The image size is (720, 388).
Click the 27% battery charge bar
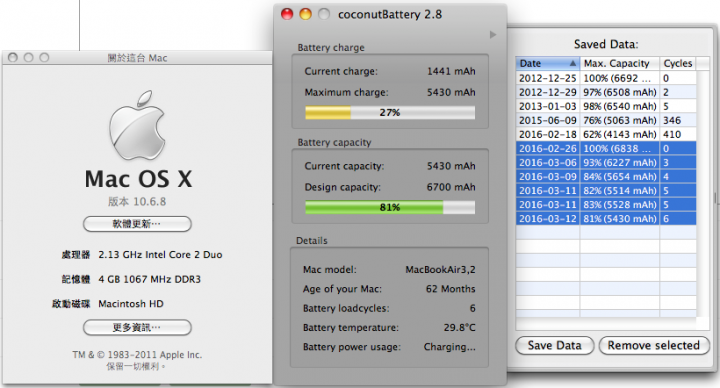click(390, 112)
